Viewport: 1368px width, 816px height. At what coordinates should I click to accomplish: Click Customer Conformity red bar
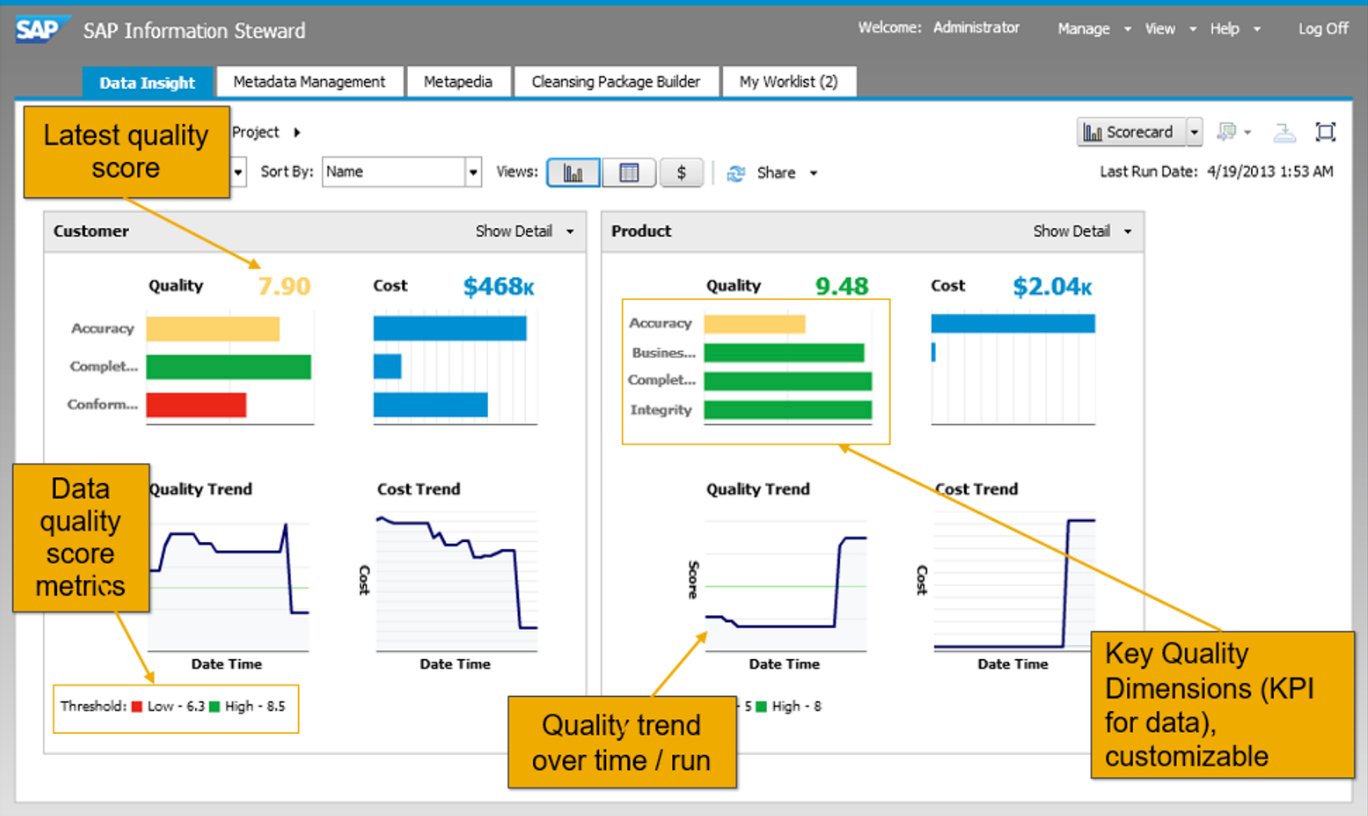pyautogui.click(x=196, y=405)
